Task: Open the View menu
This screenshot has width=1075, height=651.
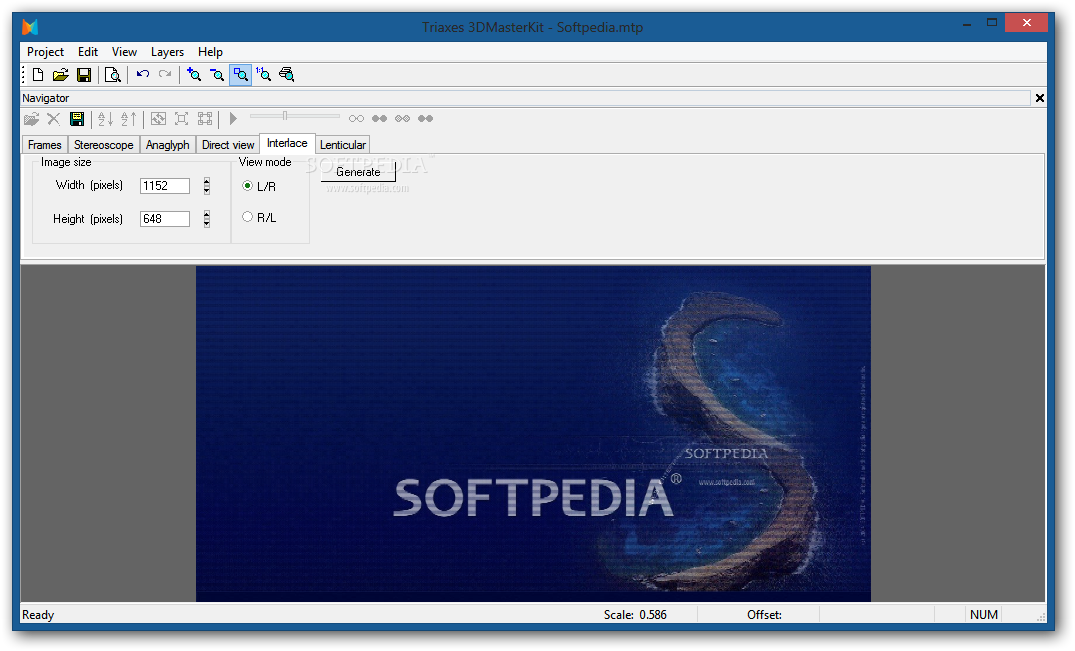Action: pos(124,52)
